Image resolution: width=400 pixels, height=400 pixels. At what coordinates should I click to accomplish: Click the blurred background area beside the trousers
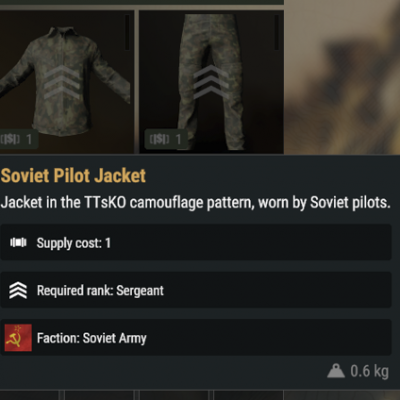tap(342, 77)
